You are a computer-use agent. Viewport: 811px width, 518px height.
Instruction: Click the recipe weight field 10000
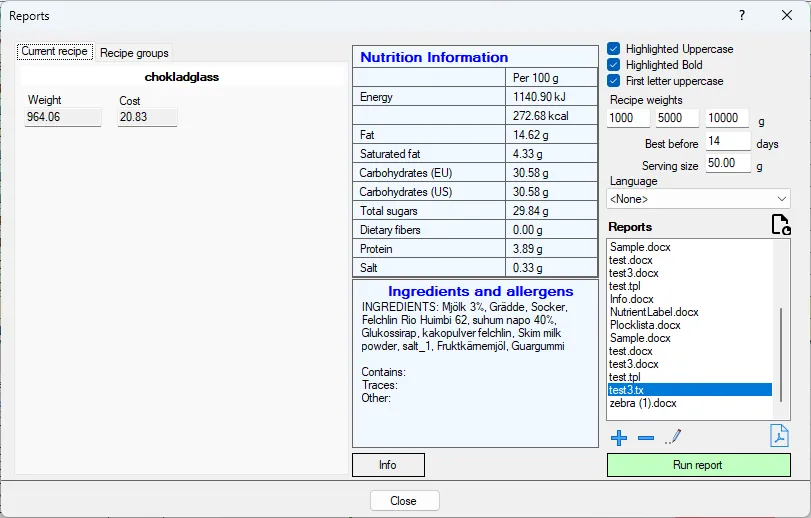tap(727, 118)
